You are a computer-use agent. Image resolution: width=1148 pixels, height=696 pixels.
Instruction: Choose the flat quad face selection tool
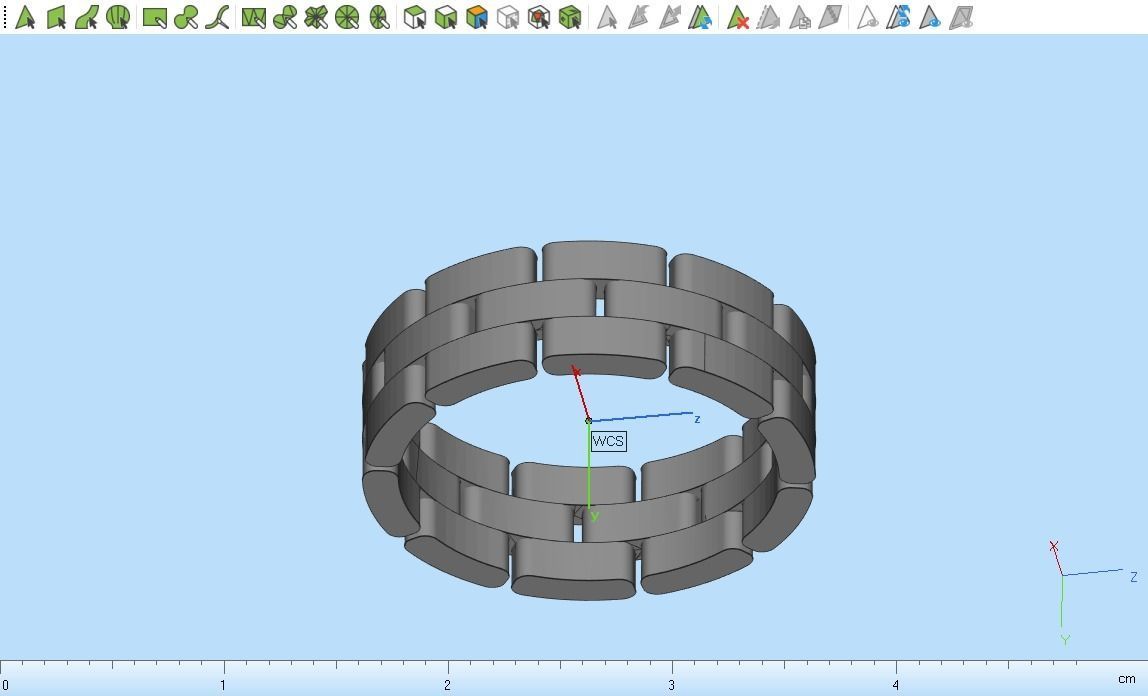pos(56,17)
